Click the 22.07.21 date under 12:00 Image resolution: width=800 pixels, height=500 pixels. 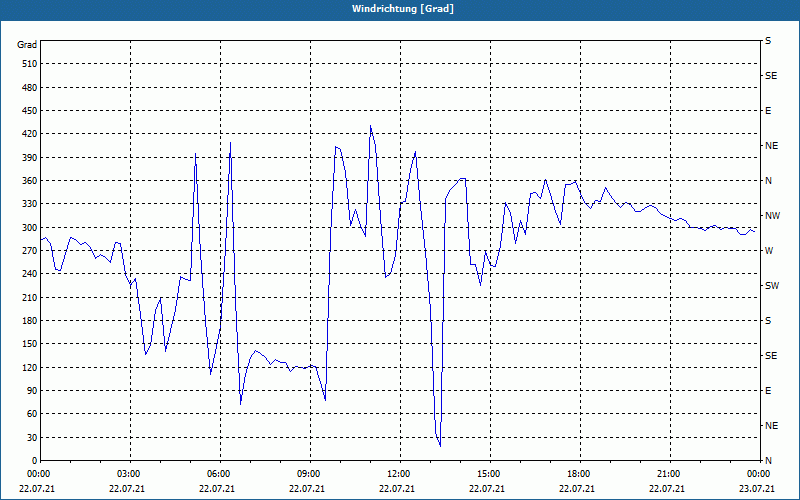tap(398, 489)
